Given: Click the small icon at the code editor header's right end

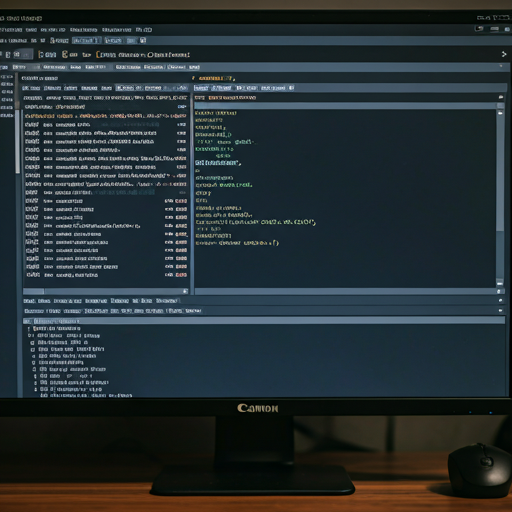Looking at the screenshot, I should (501, 97).
